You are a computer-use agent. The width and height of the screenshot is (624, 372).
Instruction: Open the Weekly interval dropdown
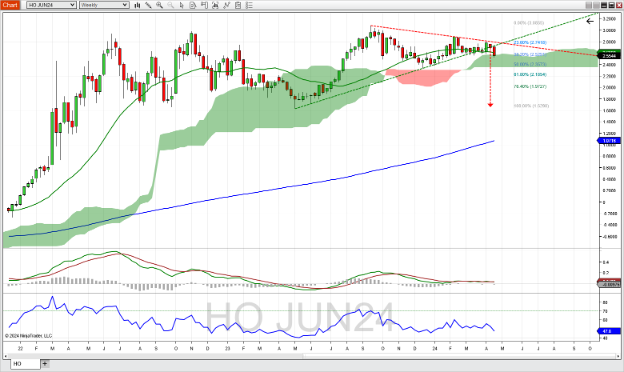(104, 5)
